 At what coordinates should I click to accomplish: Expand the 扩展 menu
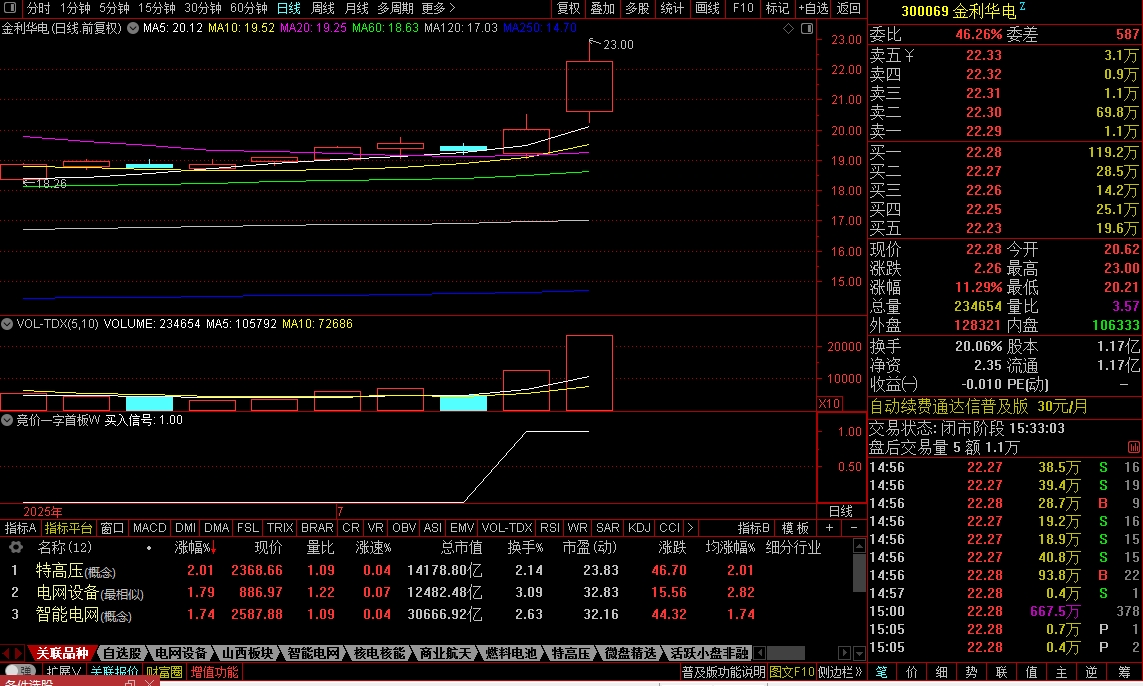tap(62, 671)
